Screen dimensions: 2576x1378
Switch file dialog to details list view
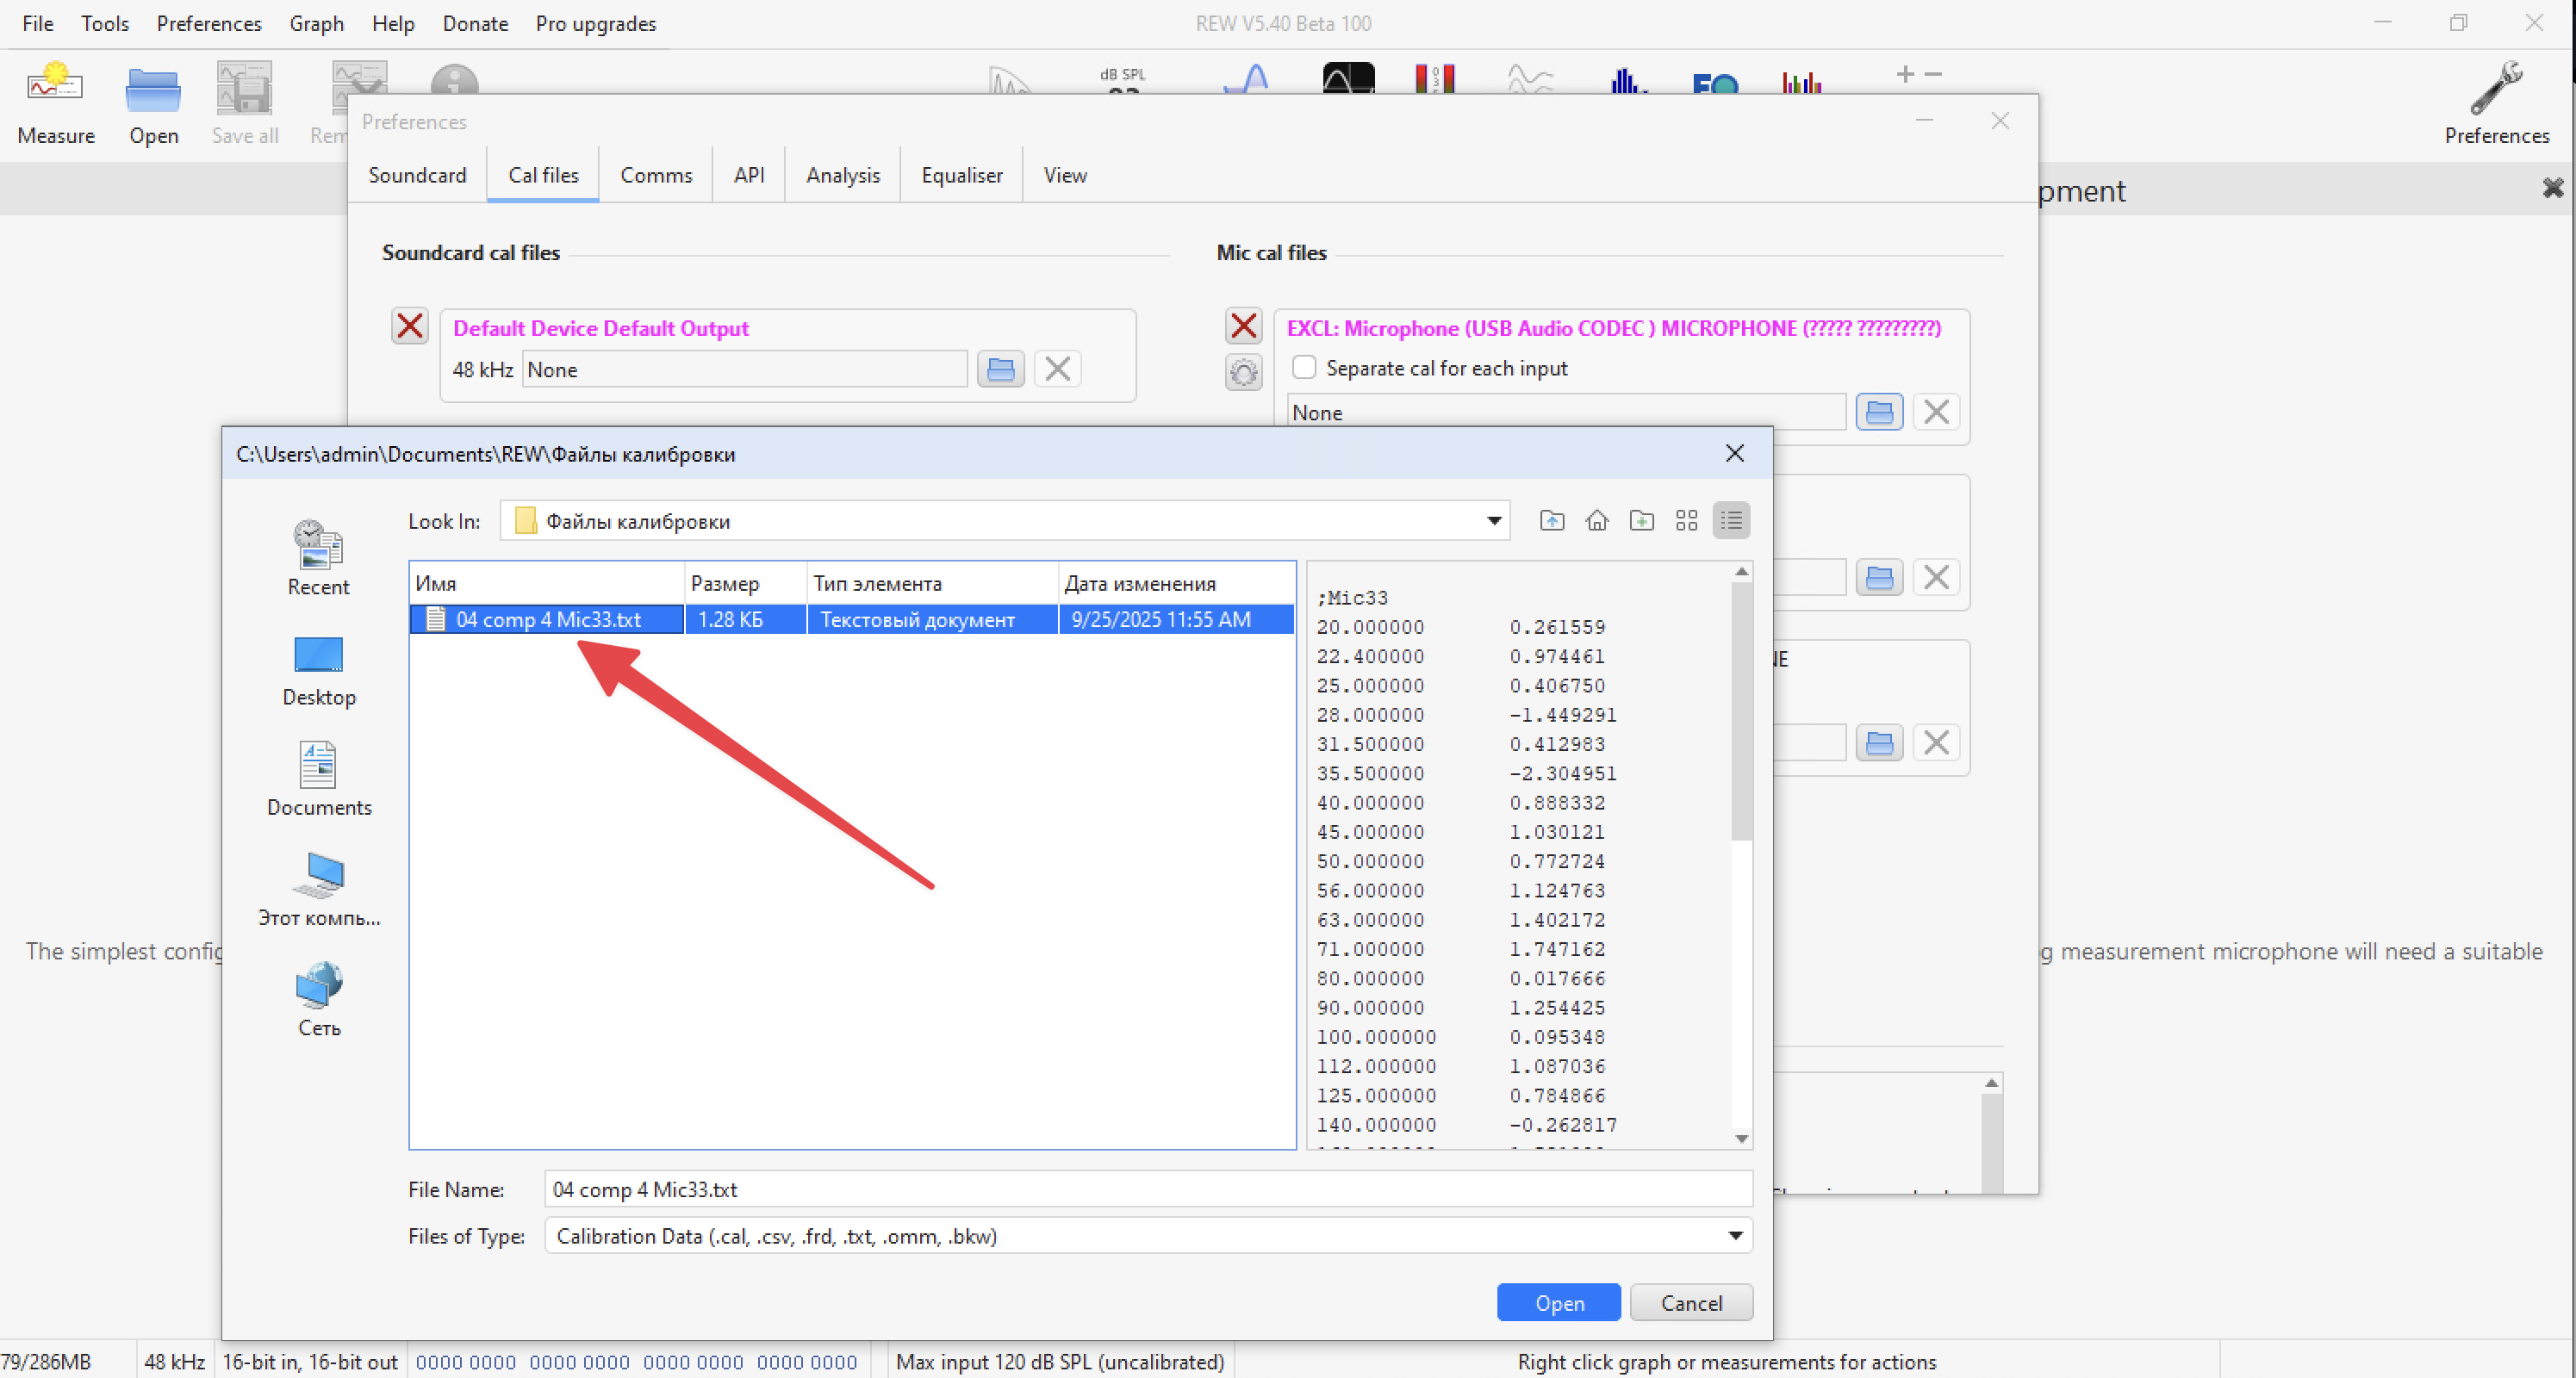1731,520
